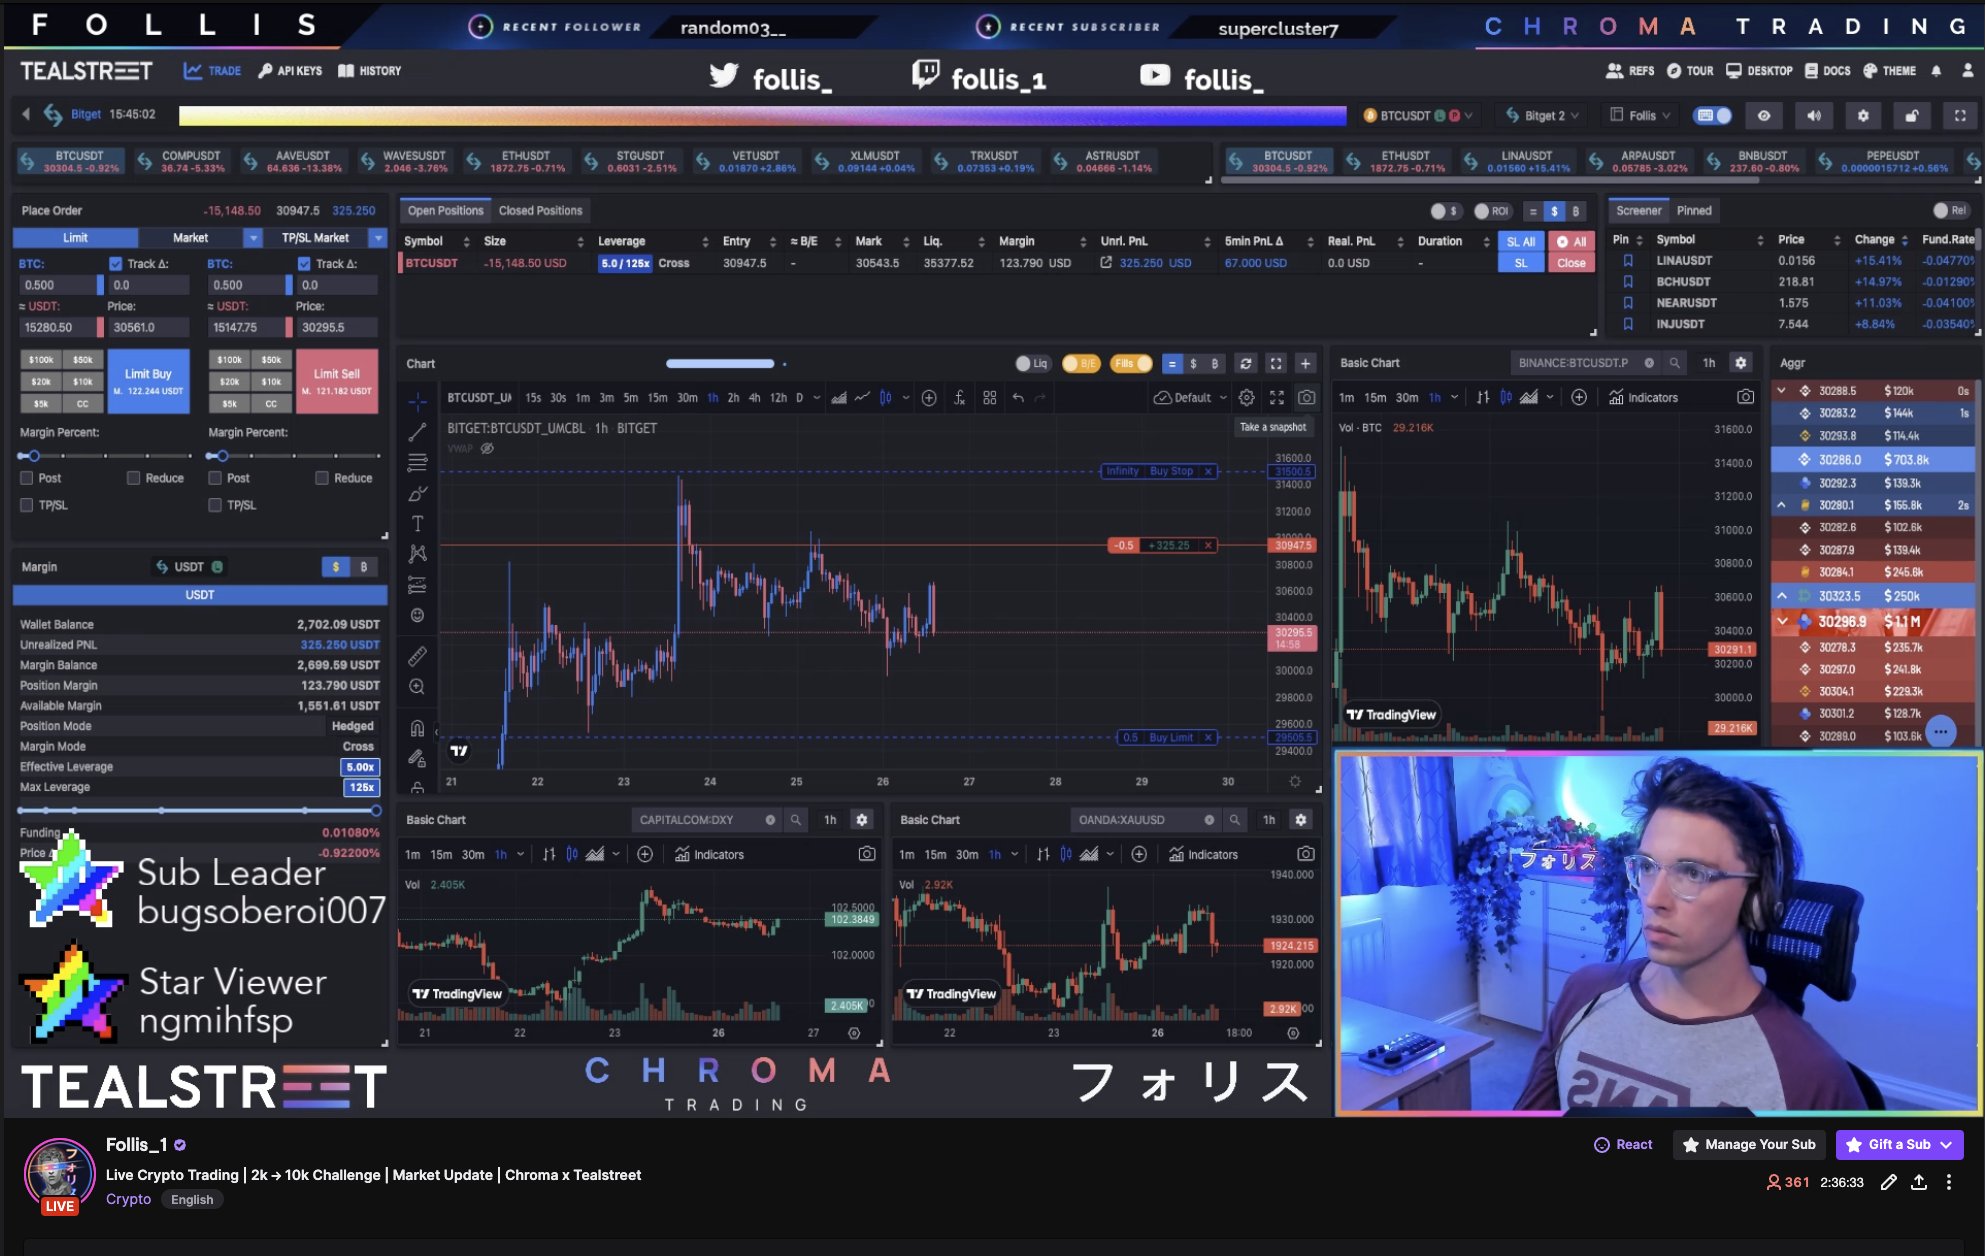Toggle the B/E chart overlay
This screenshot has width=1985, height=1256.
[x=1079, y=364]
